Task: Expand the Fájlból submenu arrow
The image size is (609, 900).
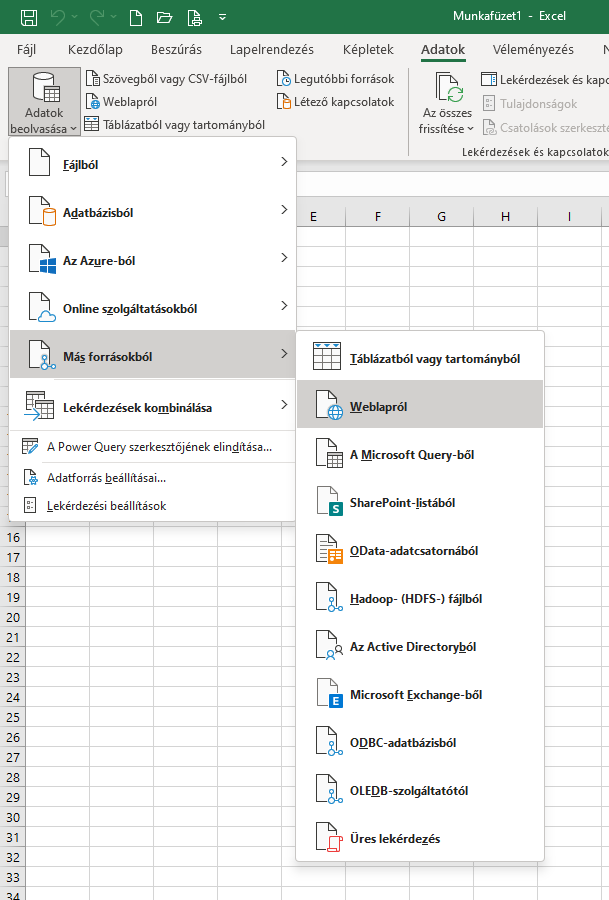Action: 284,162
